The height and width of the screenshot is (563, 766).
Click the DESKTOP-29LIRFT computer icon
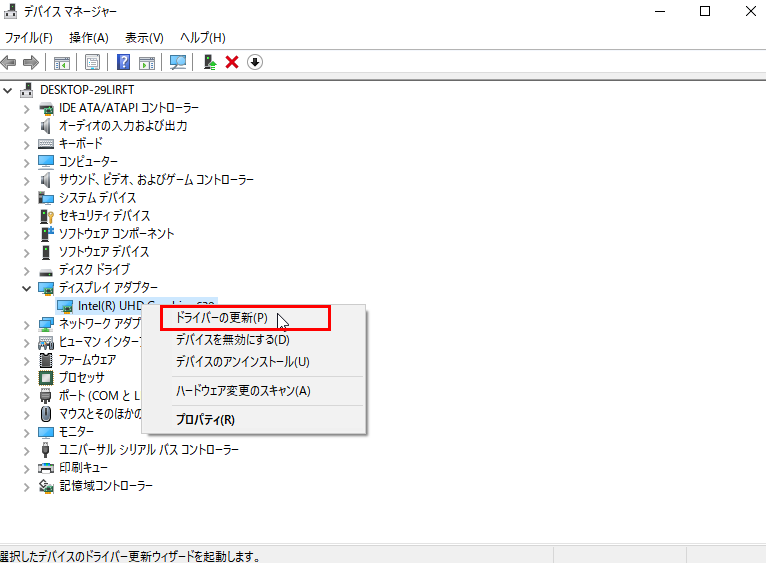coord(27,90)
